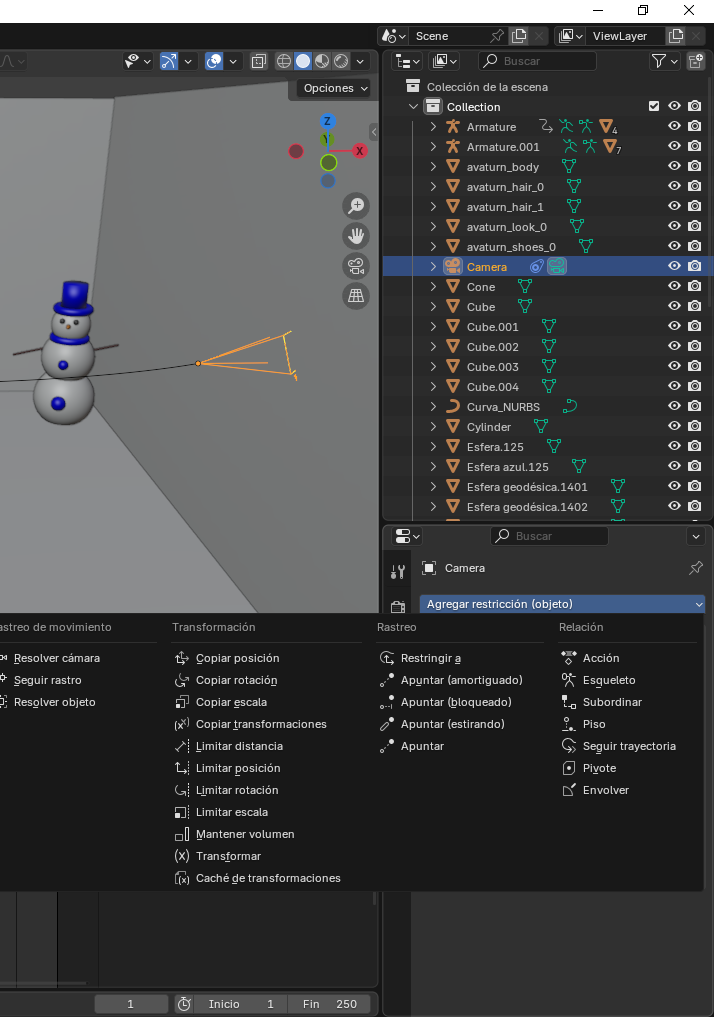Hide Cylinder in viewport

click(674, 426)
